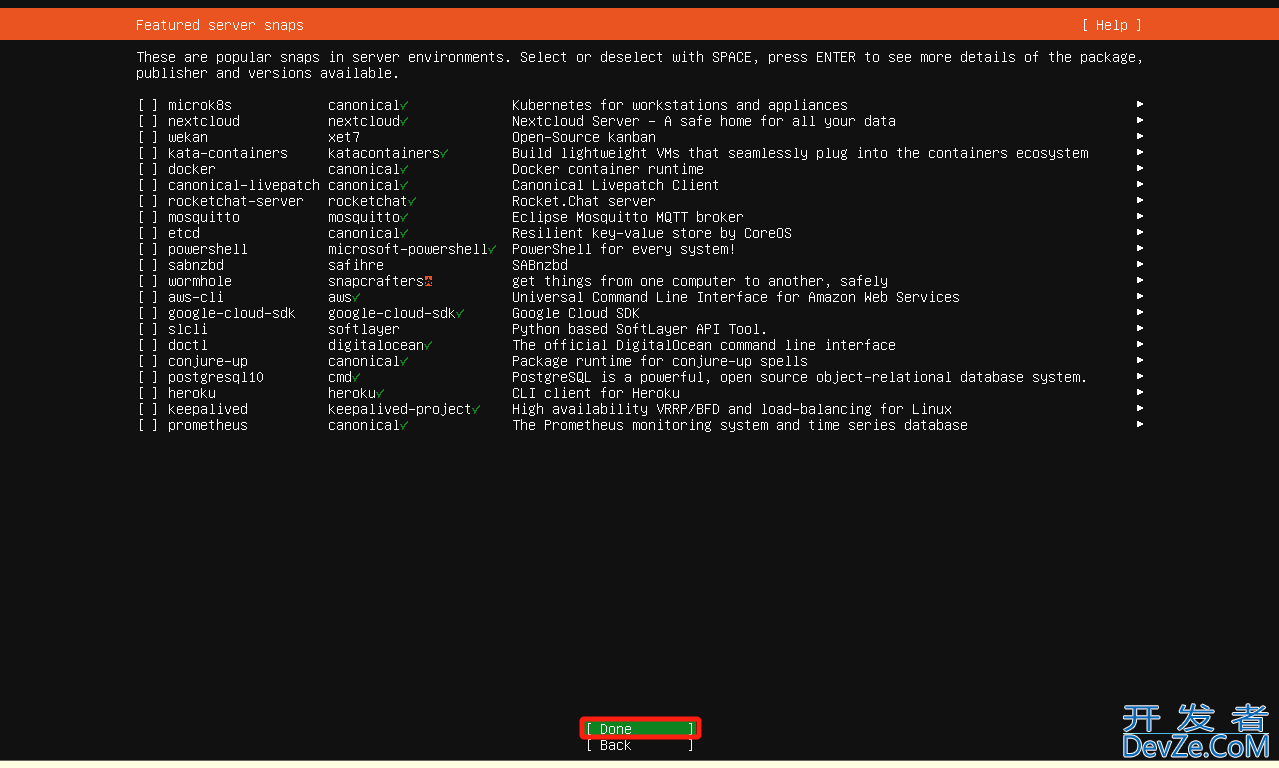Expand the wekan row details arrow
This screenshot has width=1279, height=768.
click(1140, 136)
